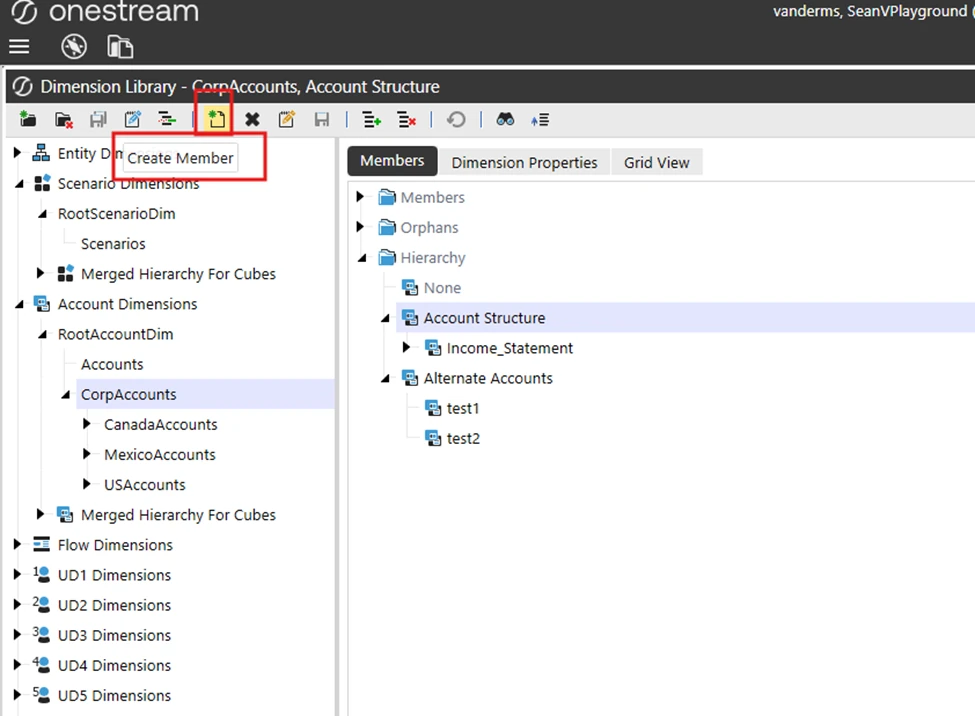Select the Scenarios dimension
This screenshot has width=975, height=716.
coord(113,244)
